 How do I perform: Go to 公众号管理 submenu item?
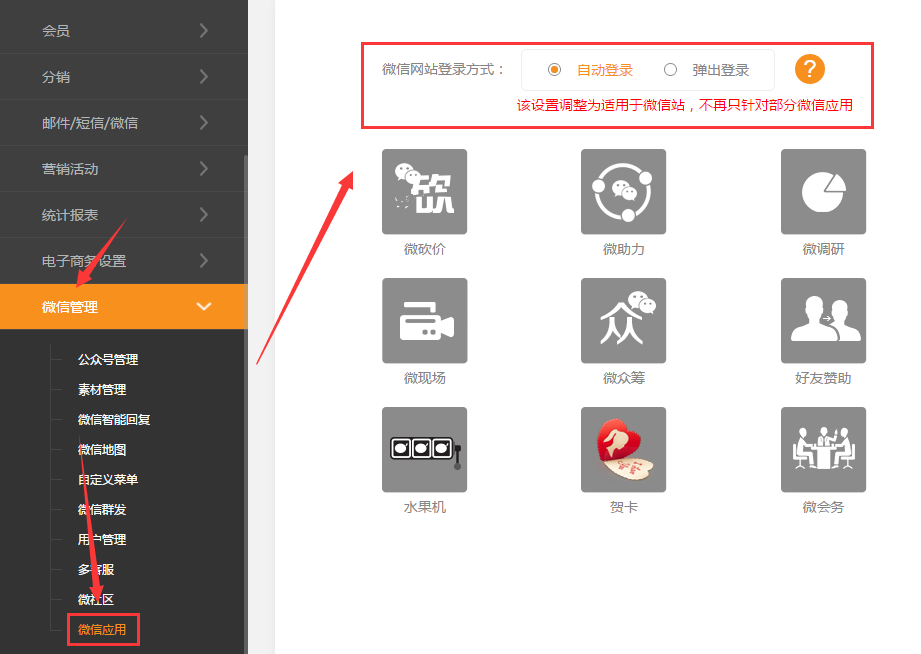tap(108, 360)
